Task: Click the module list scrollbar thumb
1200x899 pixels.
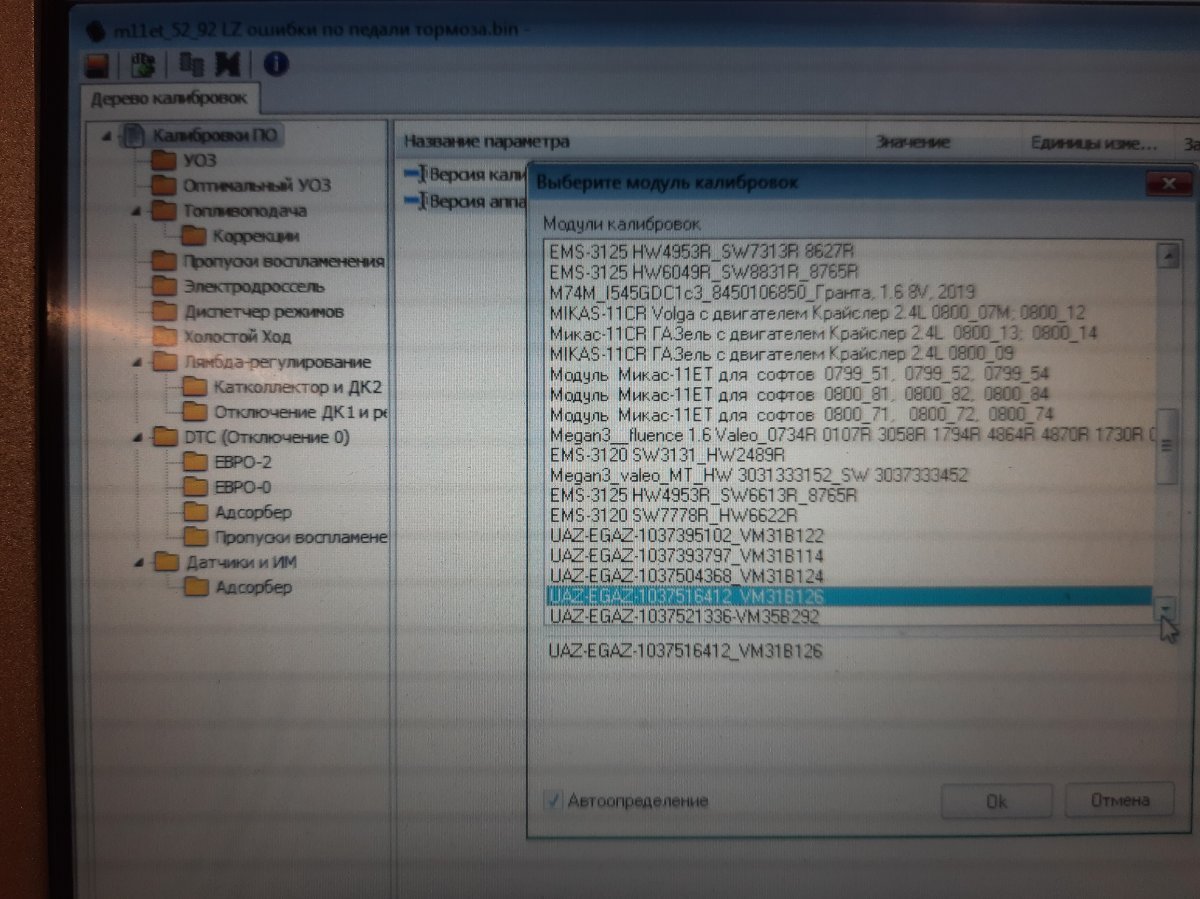Action: (x=1166, y=446)
